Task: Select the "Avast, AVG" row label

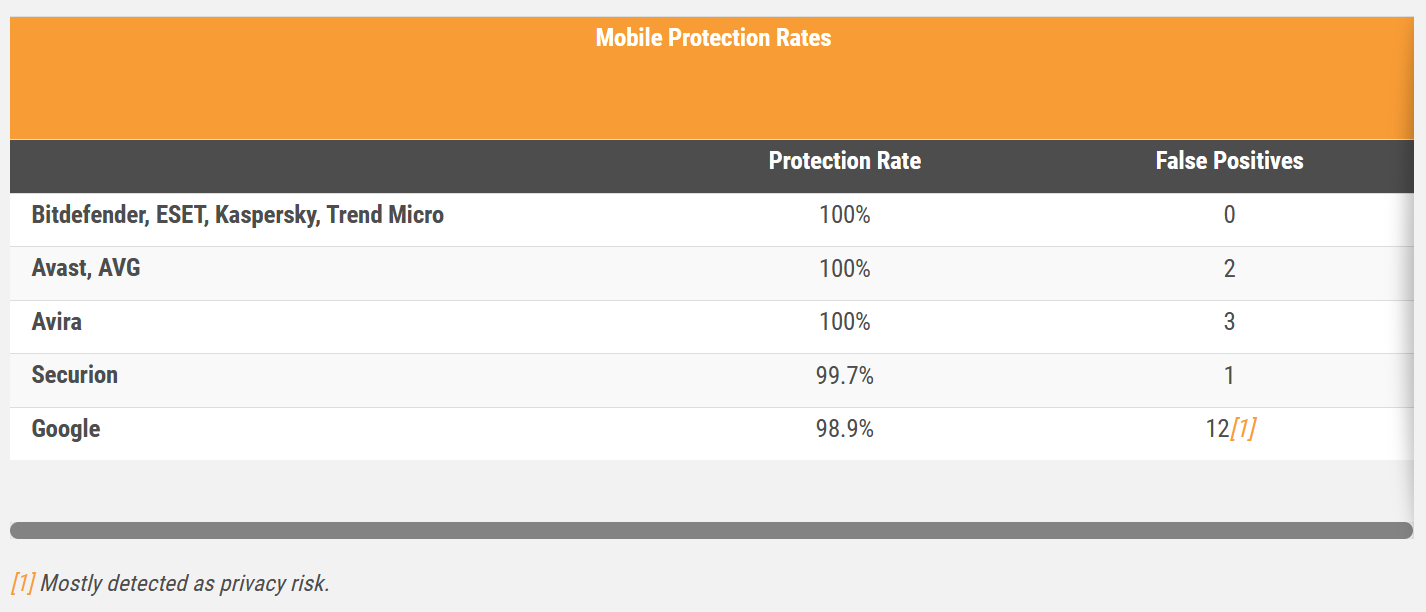Action: 86,268
